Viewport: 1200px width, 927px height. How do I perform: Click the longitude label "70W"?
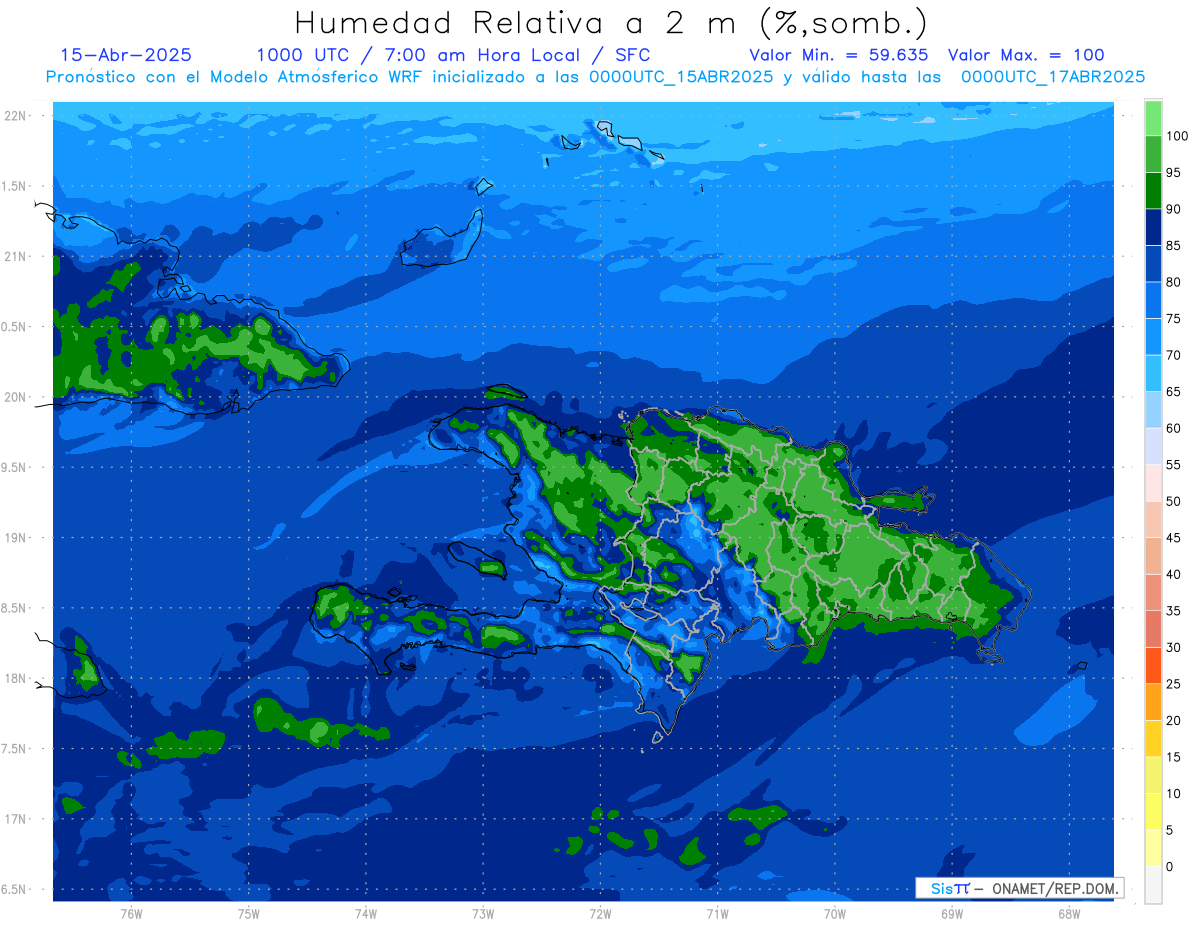click(x=835, y=913)
